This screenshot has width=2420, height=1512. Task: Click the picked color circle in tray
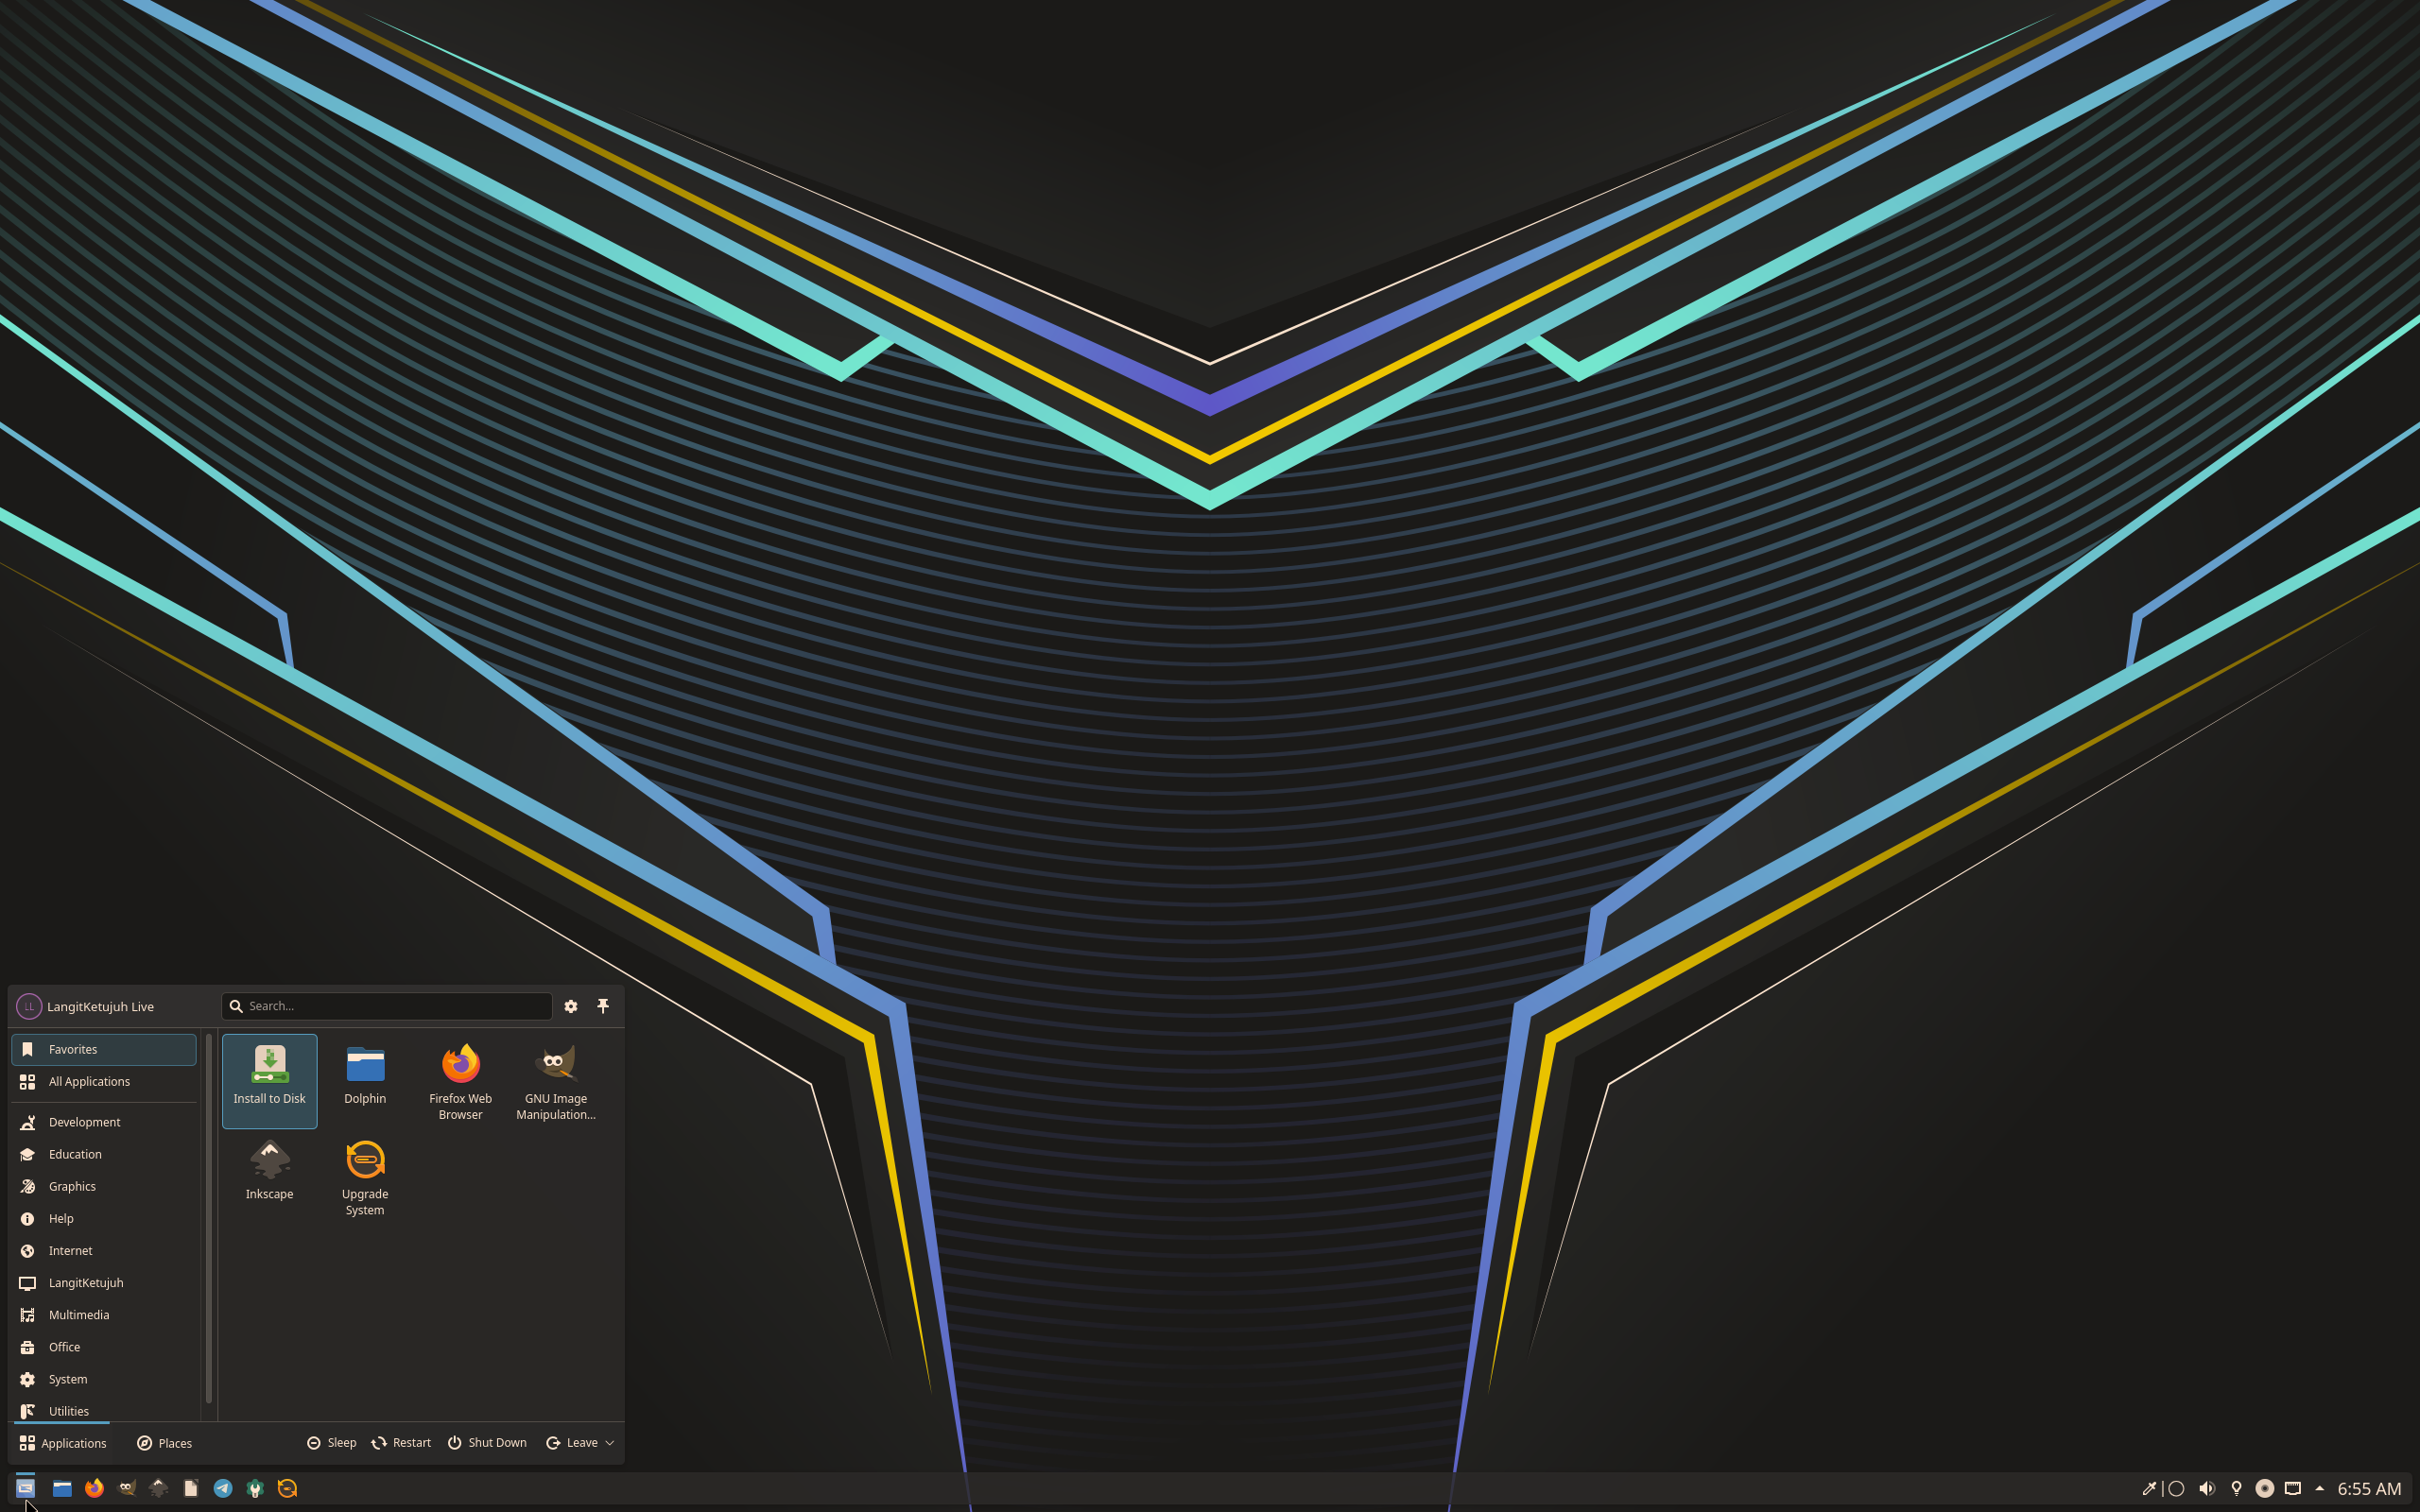coord(2176,1488)
